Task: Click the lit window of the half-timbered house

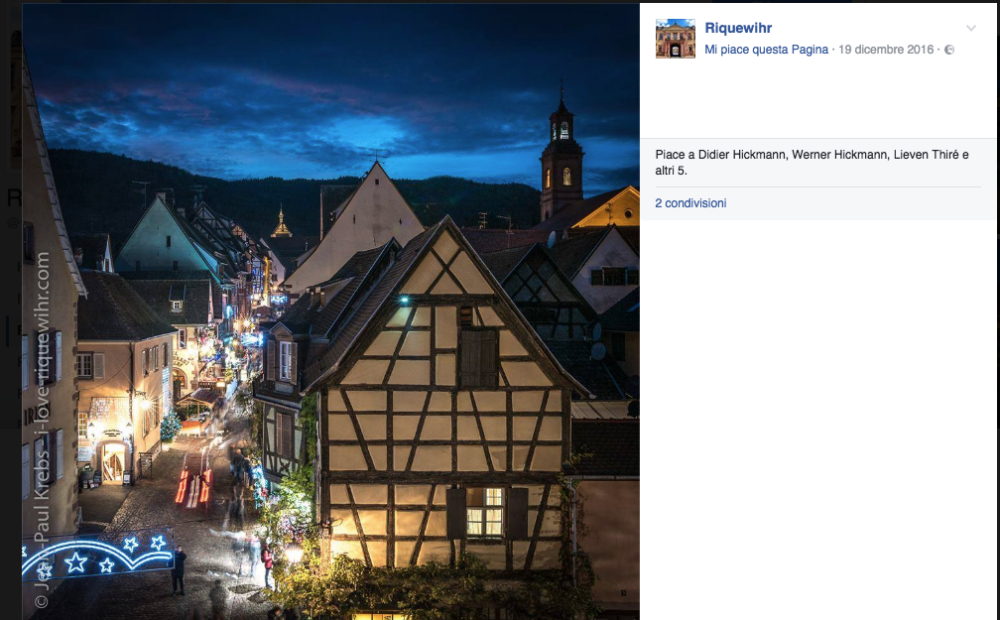Action: pos(485,512)
